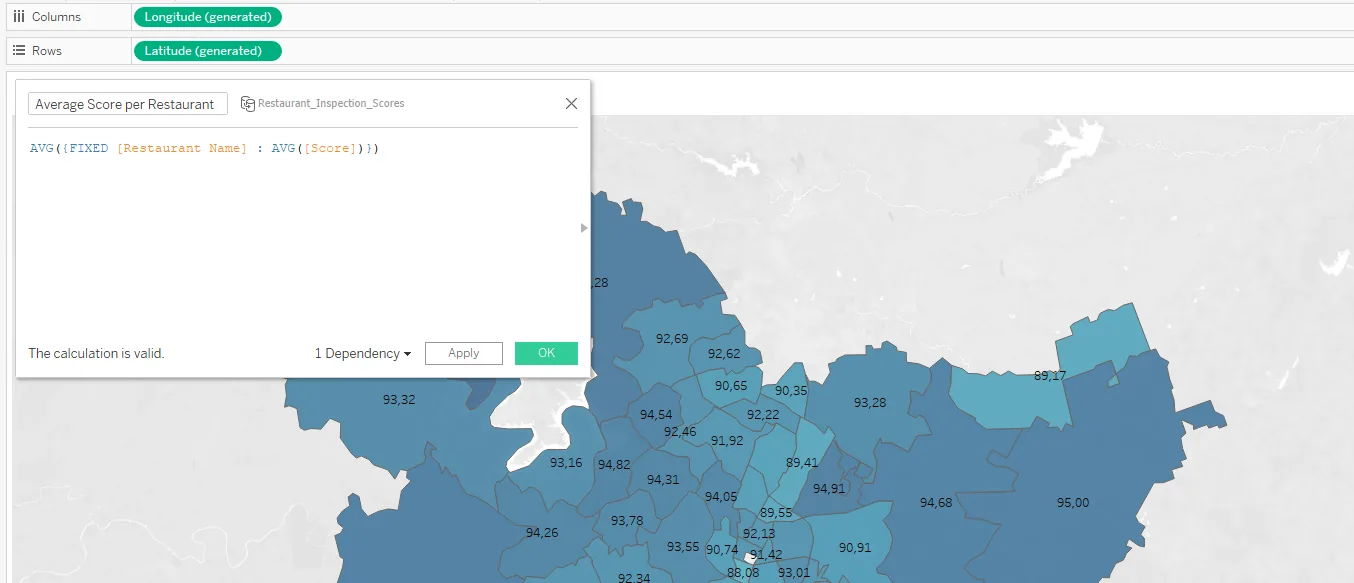Click the Columns shelf icon
Screen dimensions: 1354x583
[19, 17]
